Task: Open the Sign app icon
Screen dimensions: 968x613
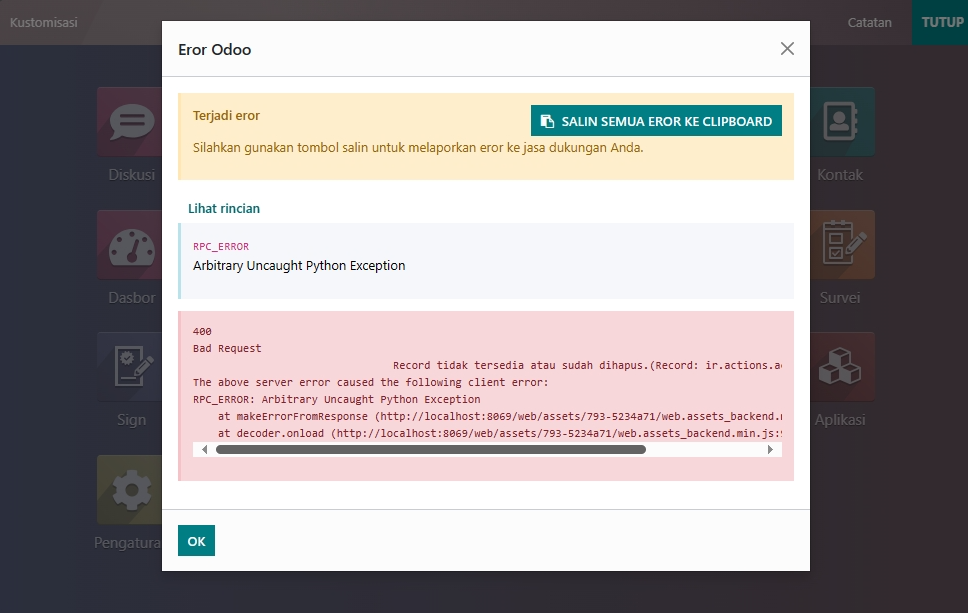Action: [130, 367]
